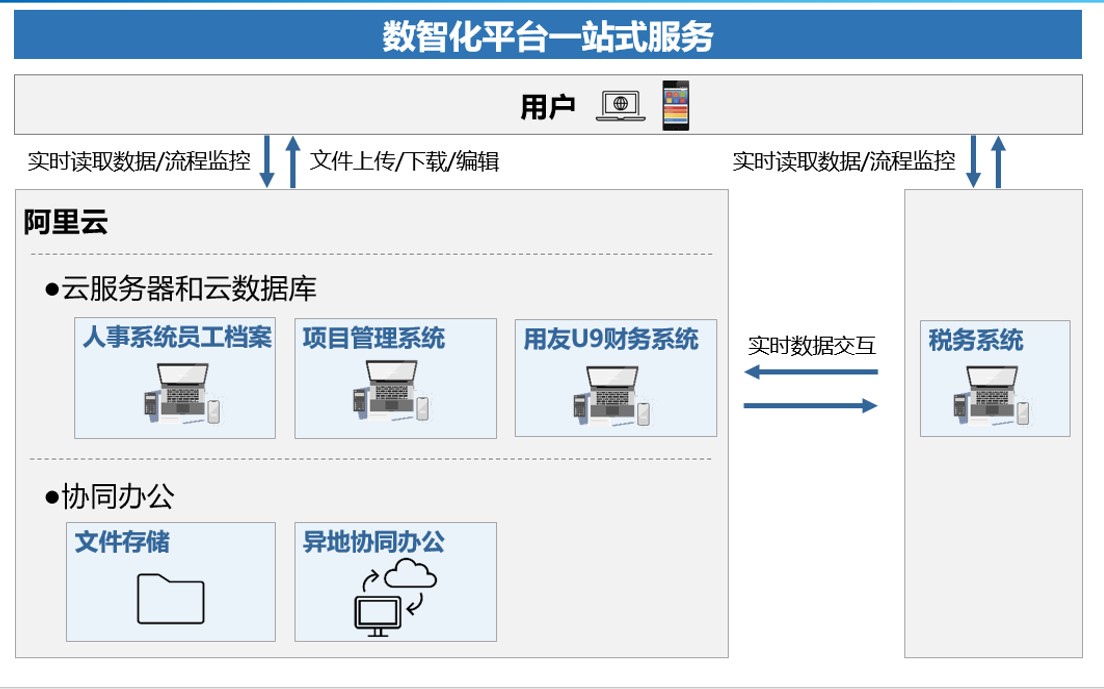This screenshot has width=1104, height=689.
Task: Select the 数智化平台一站式服务 title banner
Action: (x=548, y=36)
